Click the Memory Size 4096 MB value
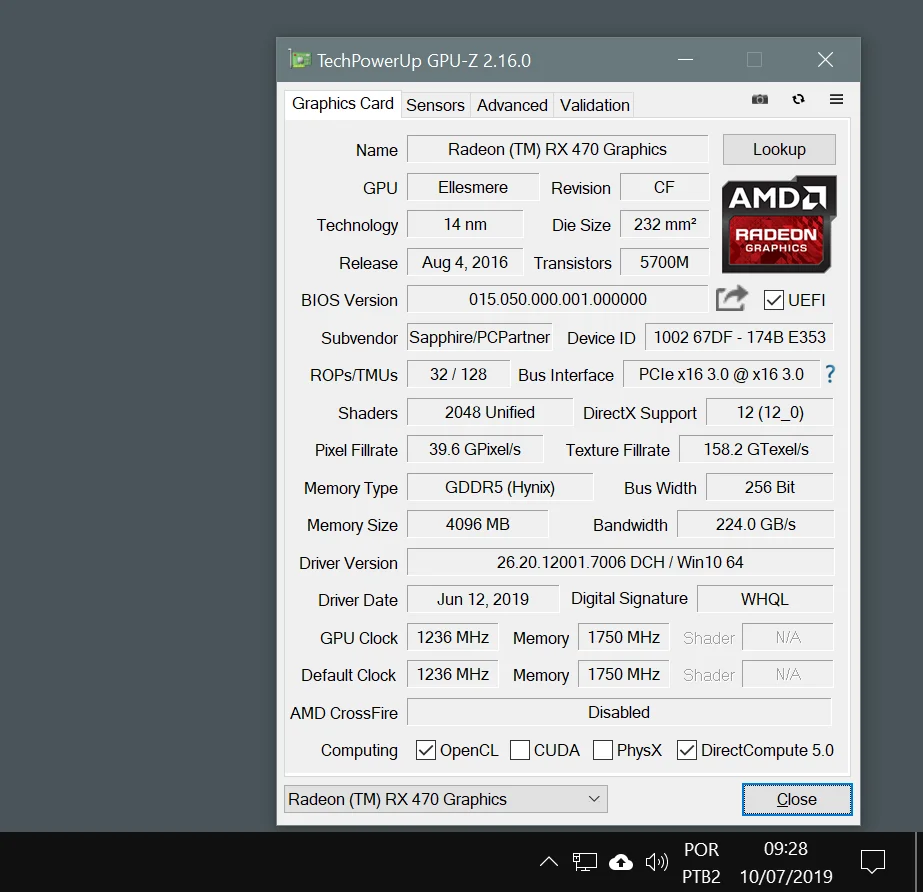 click(477, 524)
